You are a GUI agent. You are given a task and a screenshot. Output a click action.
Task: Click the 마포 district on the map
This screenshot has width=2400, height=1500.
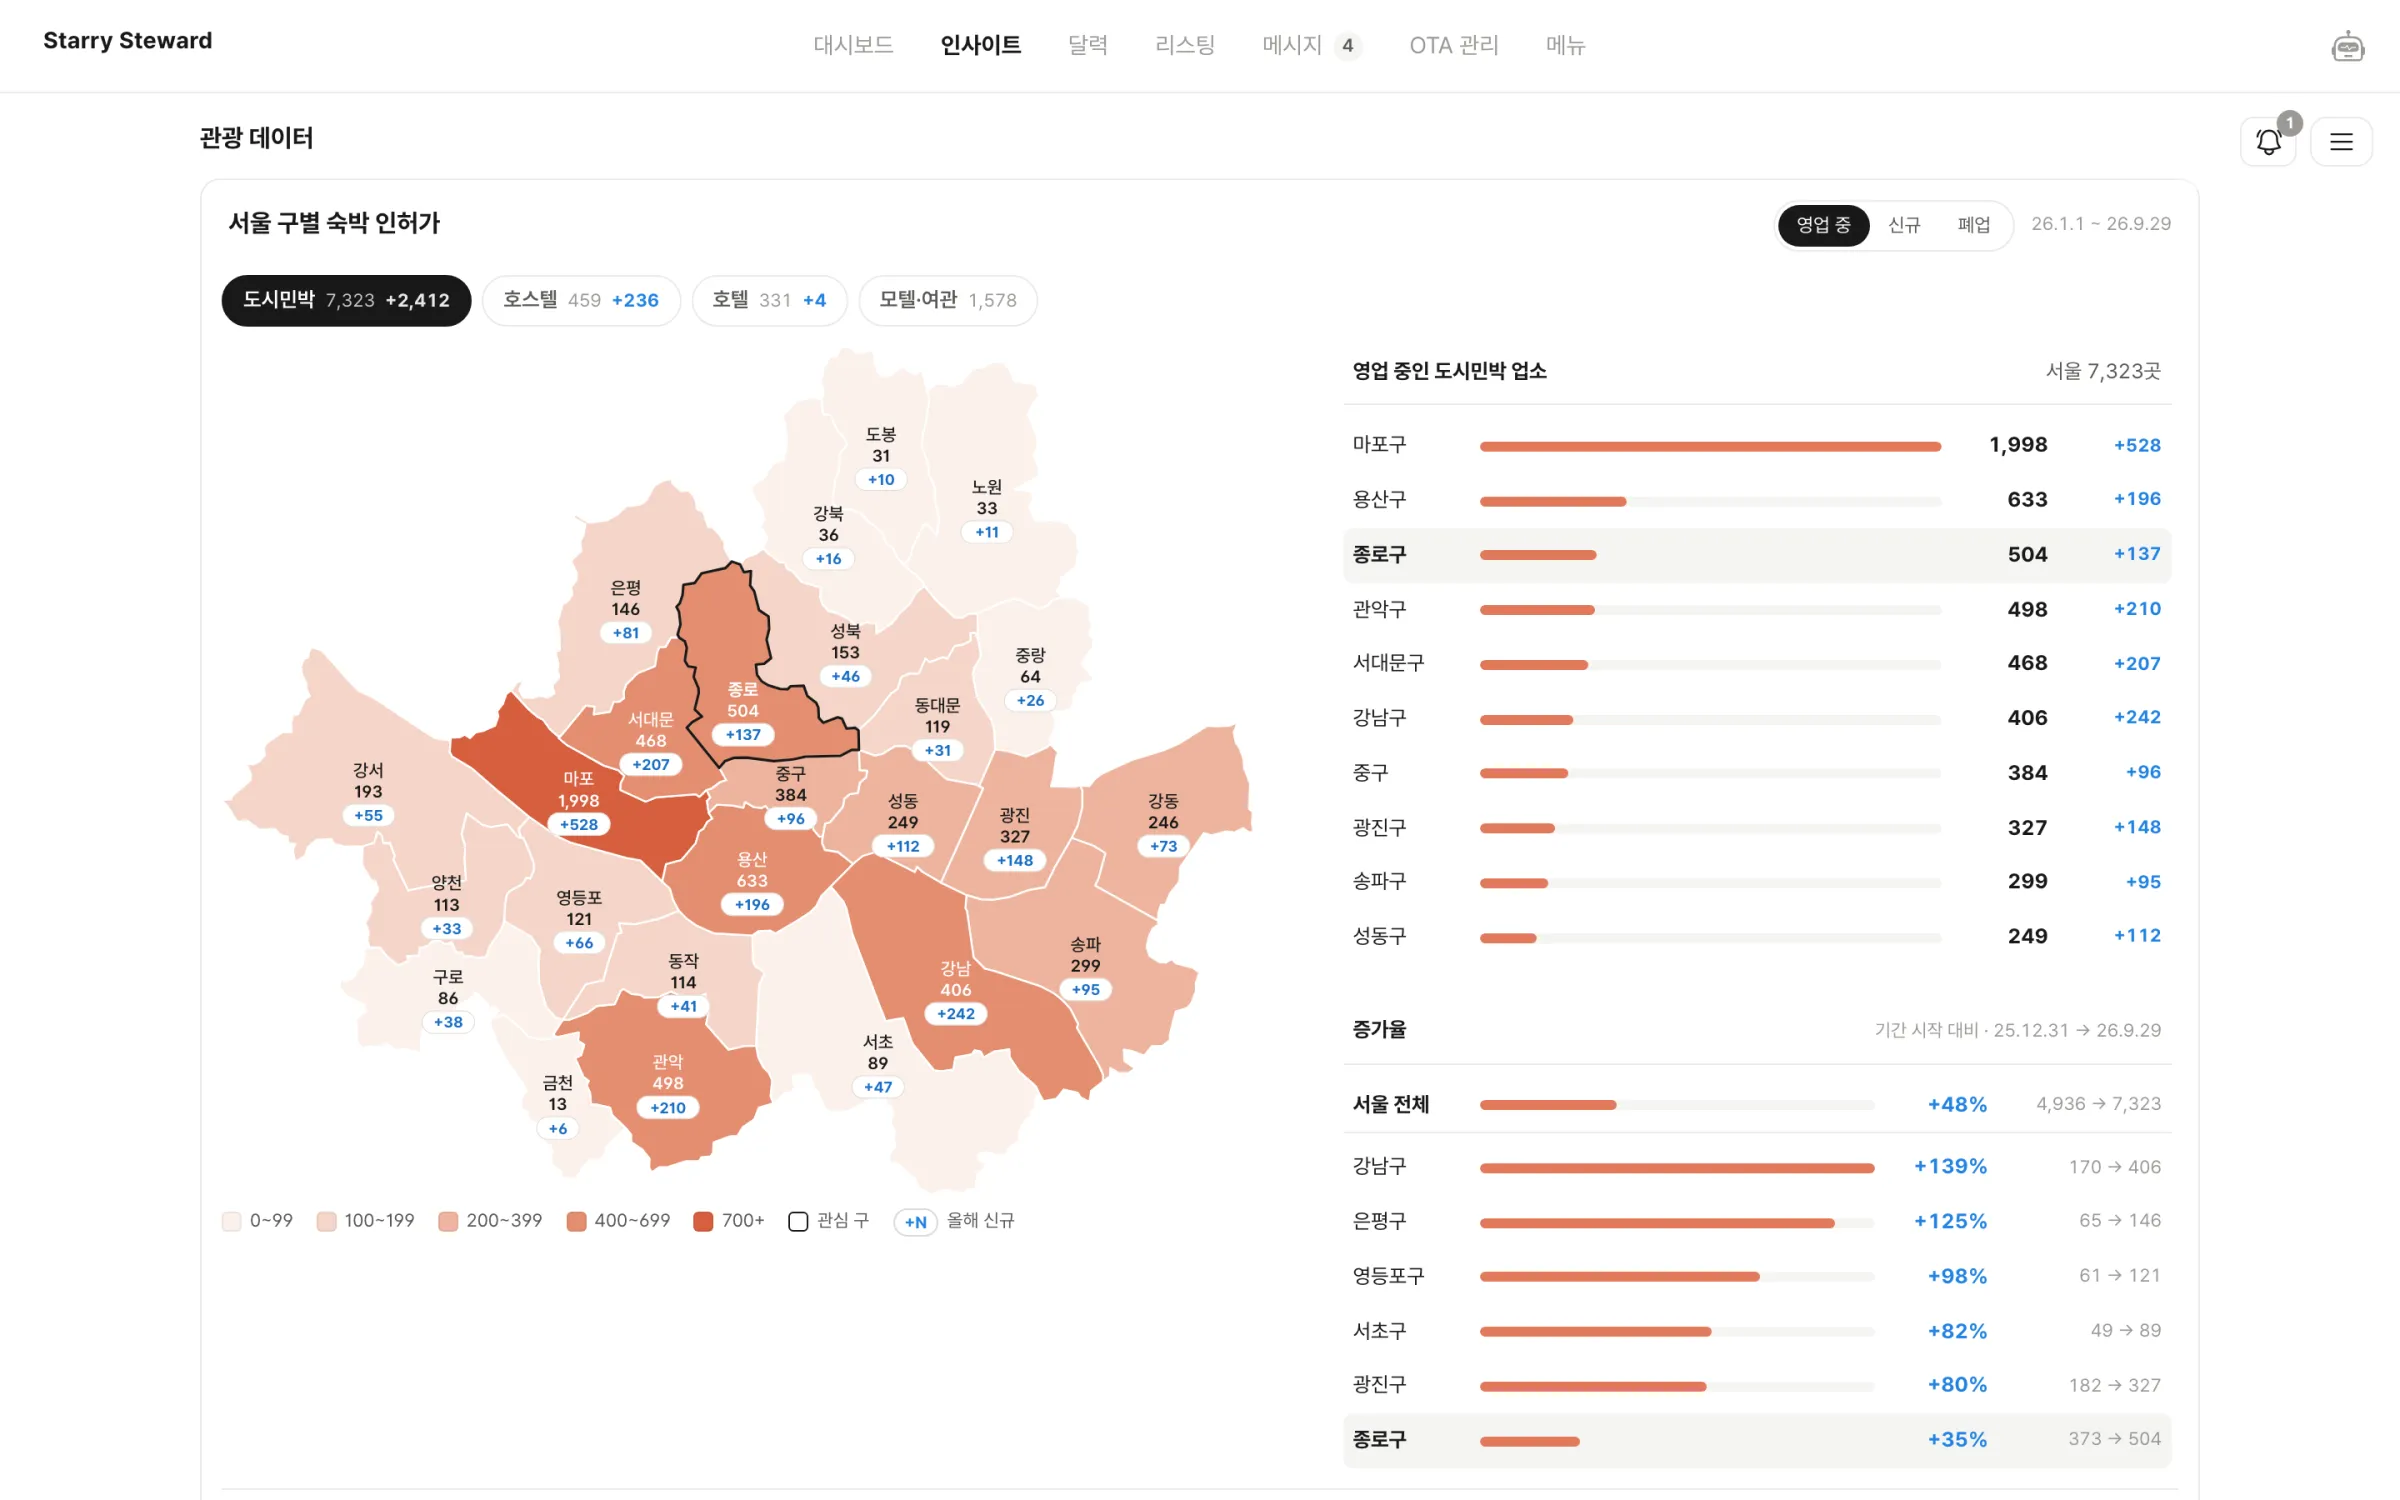pos(578,790)
